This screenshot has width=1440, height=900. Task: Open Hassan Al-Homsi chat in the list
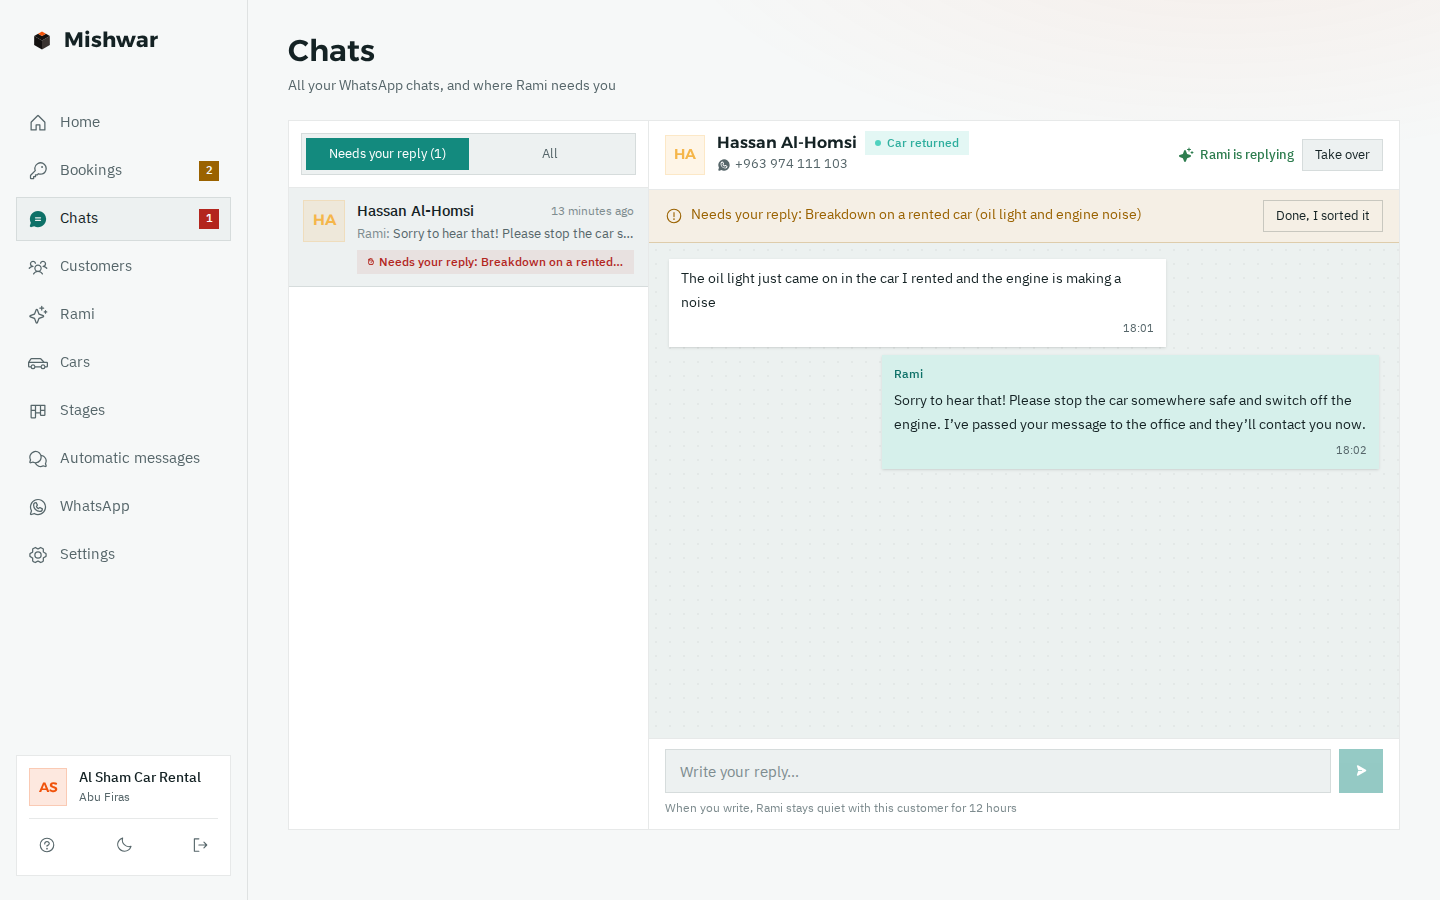click(x=468, y=237)
